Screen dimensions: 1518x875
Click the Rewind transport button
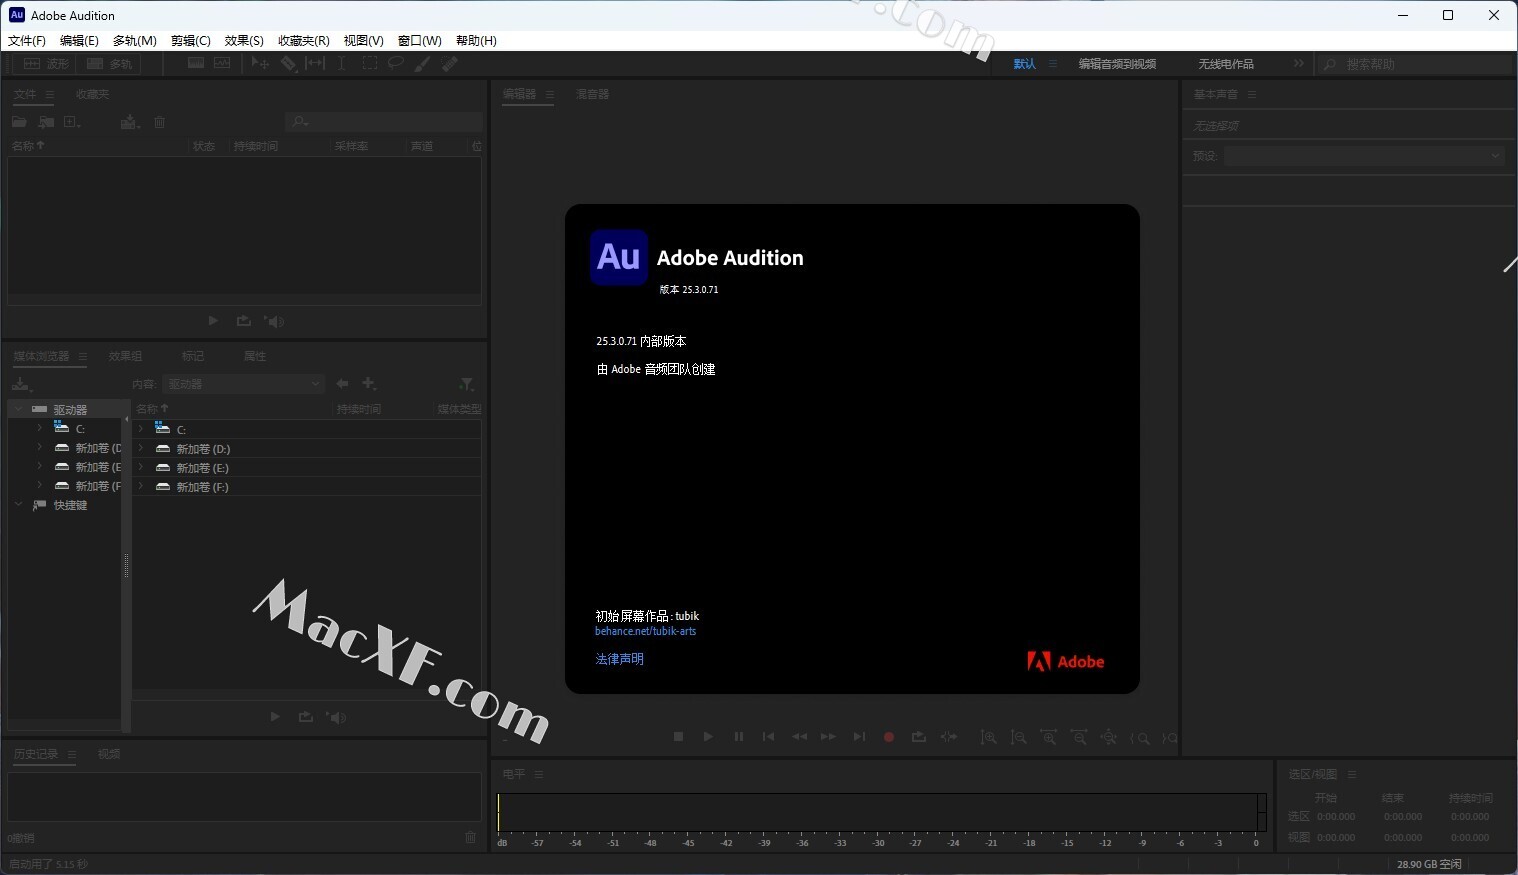coord(799,737)
